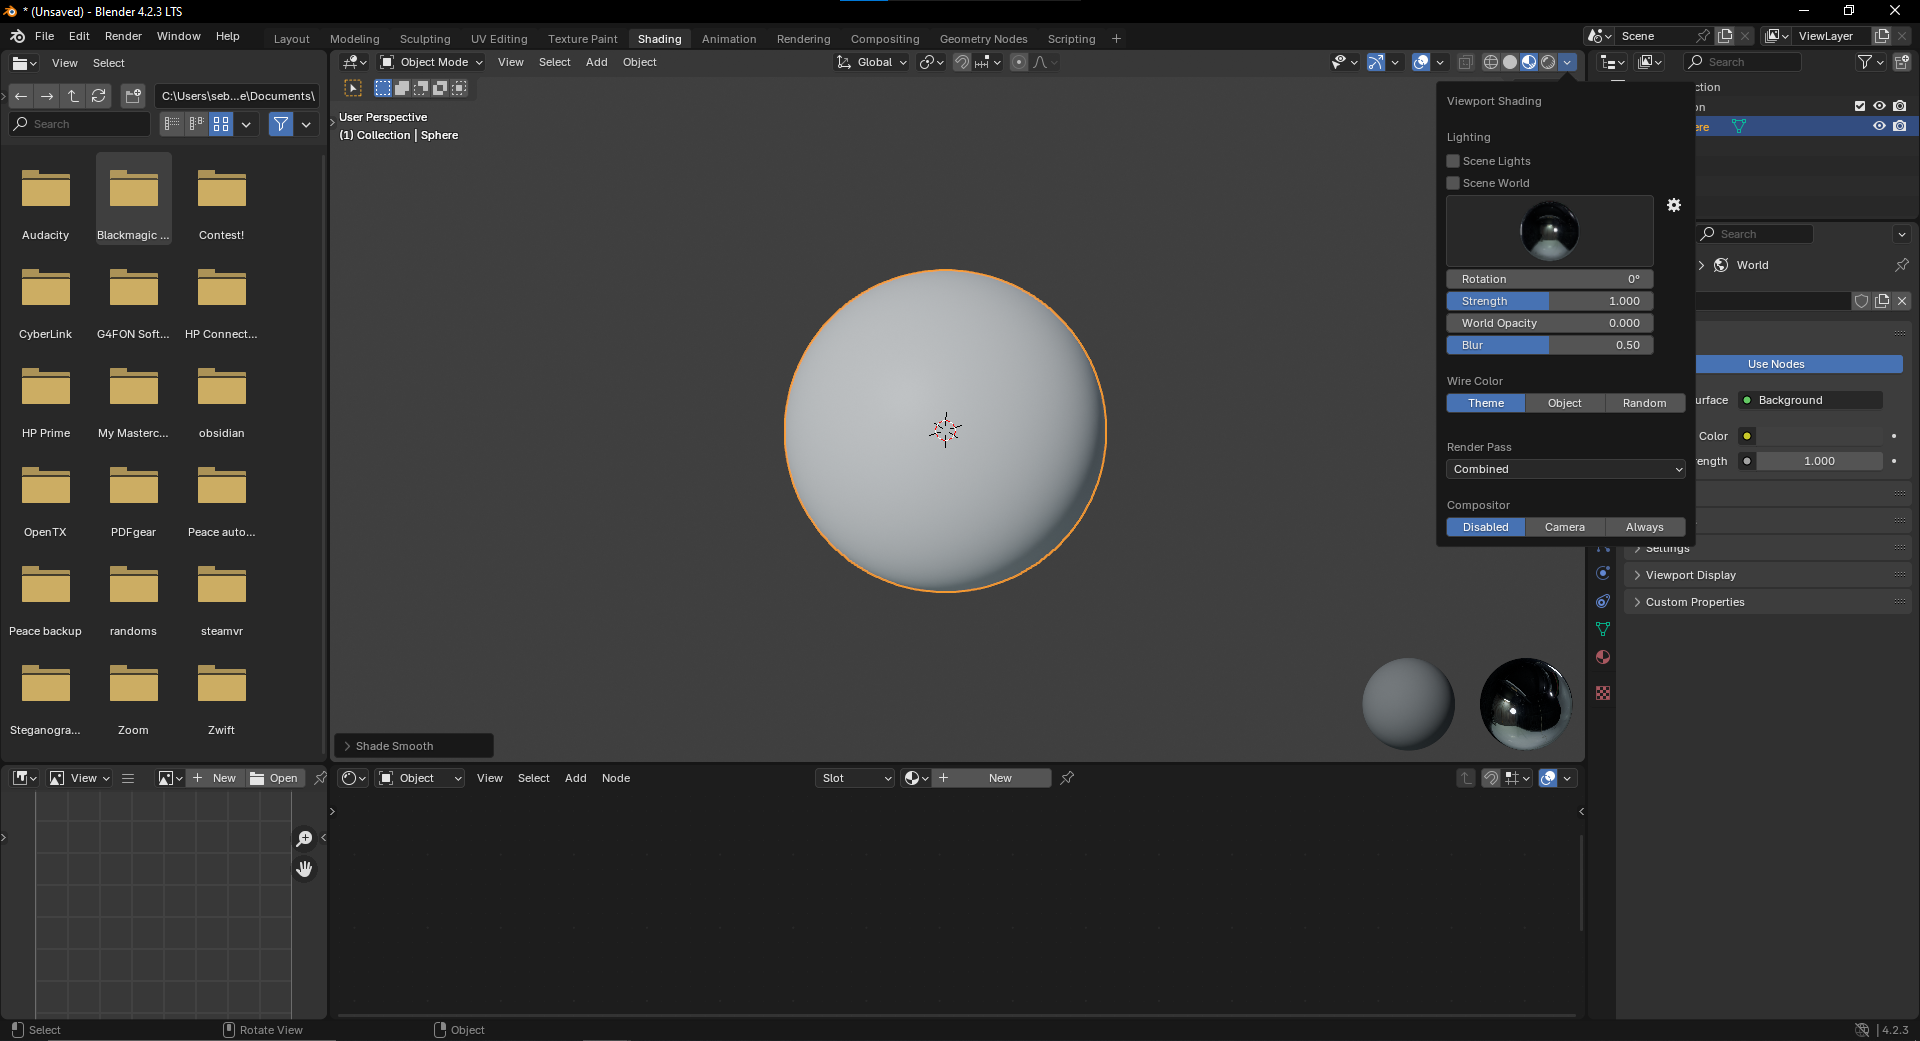Screen dimensions: 1920x1041
Task: Switch to the Animation workspace tab
Action: pyautogui.click(x=729, y=38)
